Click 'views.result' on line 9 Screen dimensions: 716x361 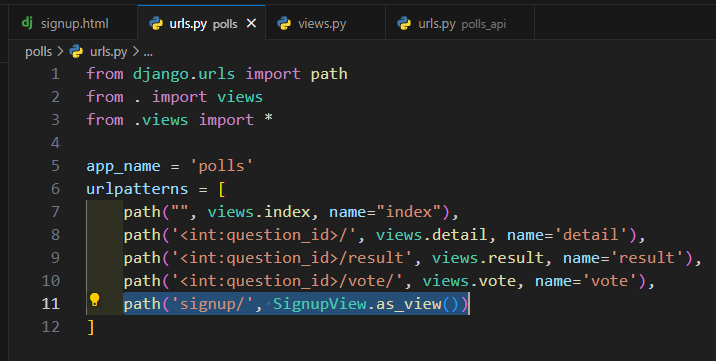(x=488, y=258)
